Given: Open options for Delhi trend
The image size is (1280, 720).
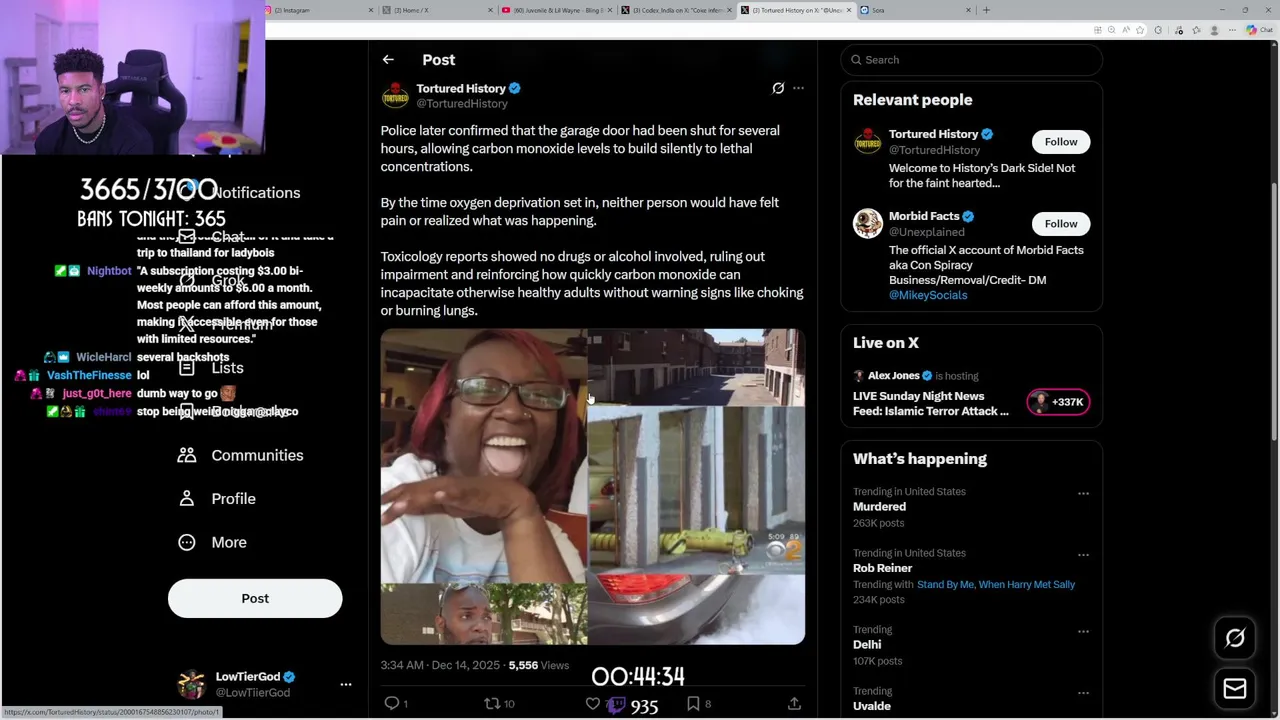Looking at the screenshot, I should pos(1083,631).
